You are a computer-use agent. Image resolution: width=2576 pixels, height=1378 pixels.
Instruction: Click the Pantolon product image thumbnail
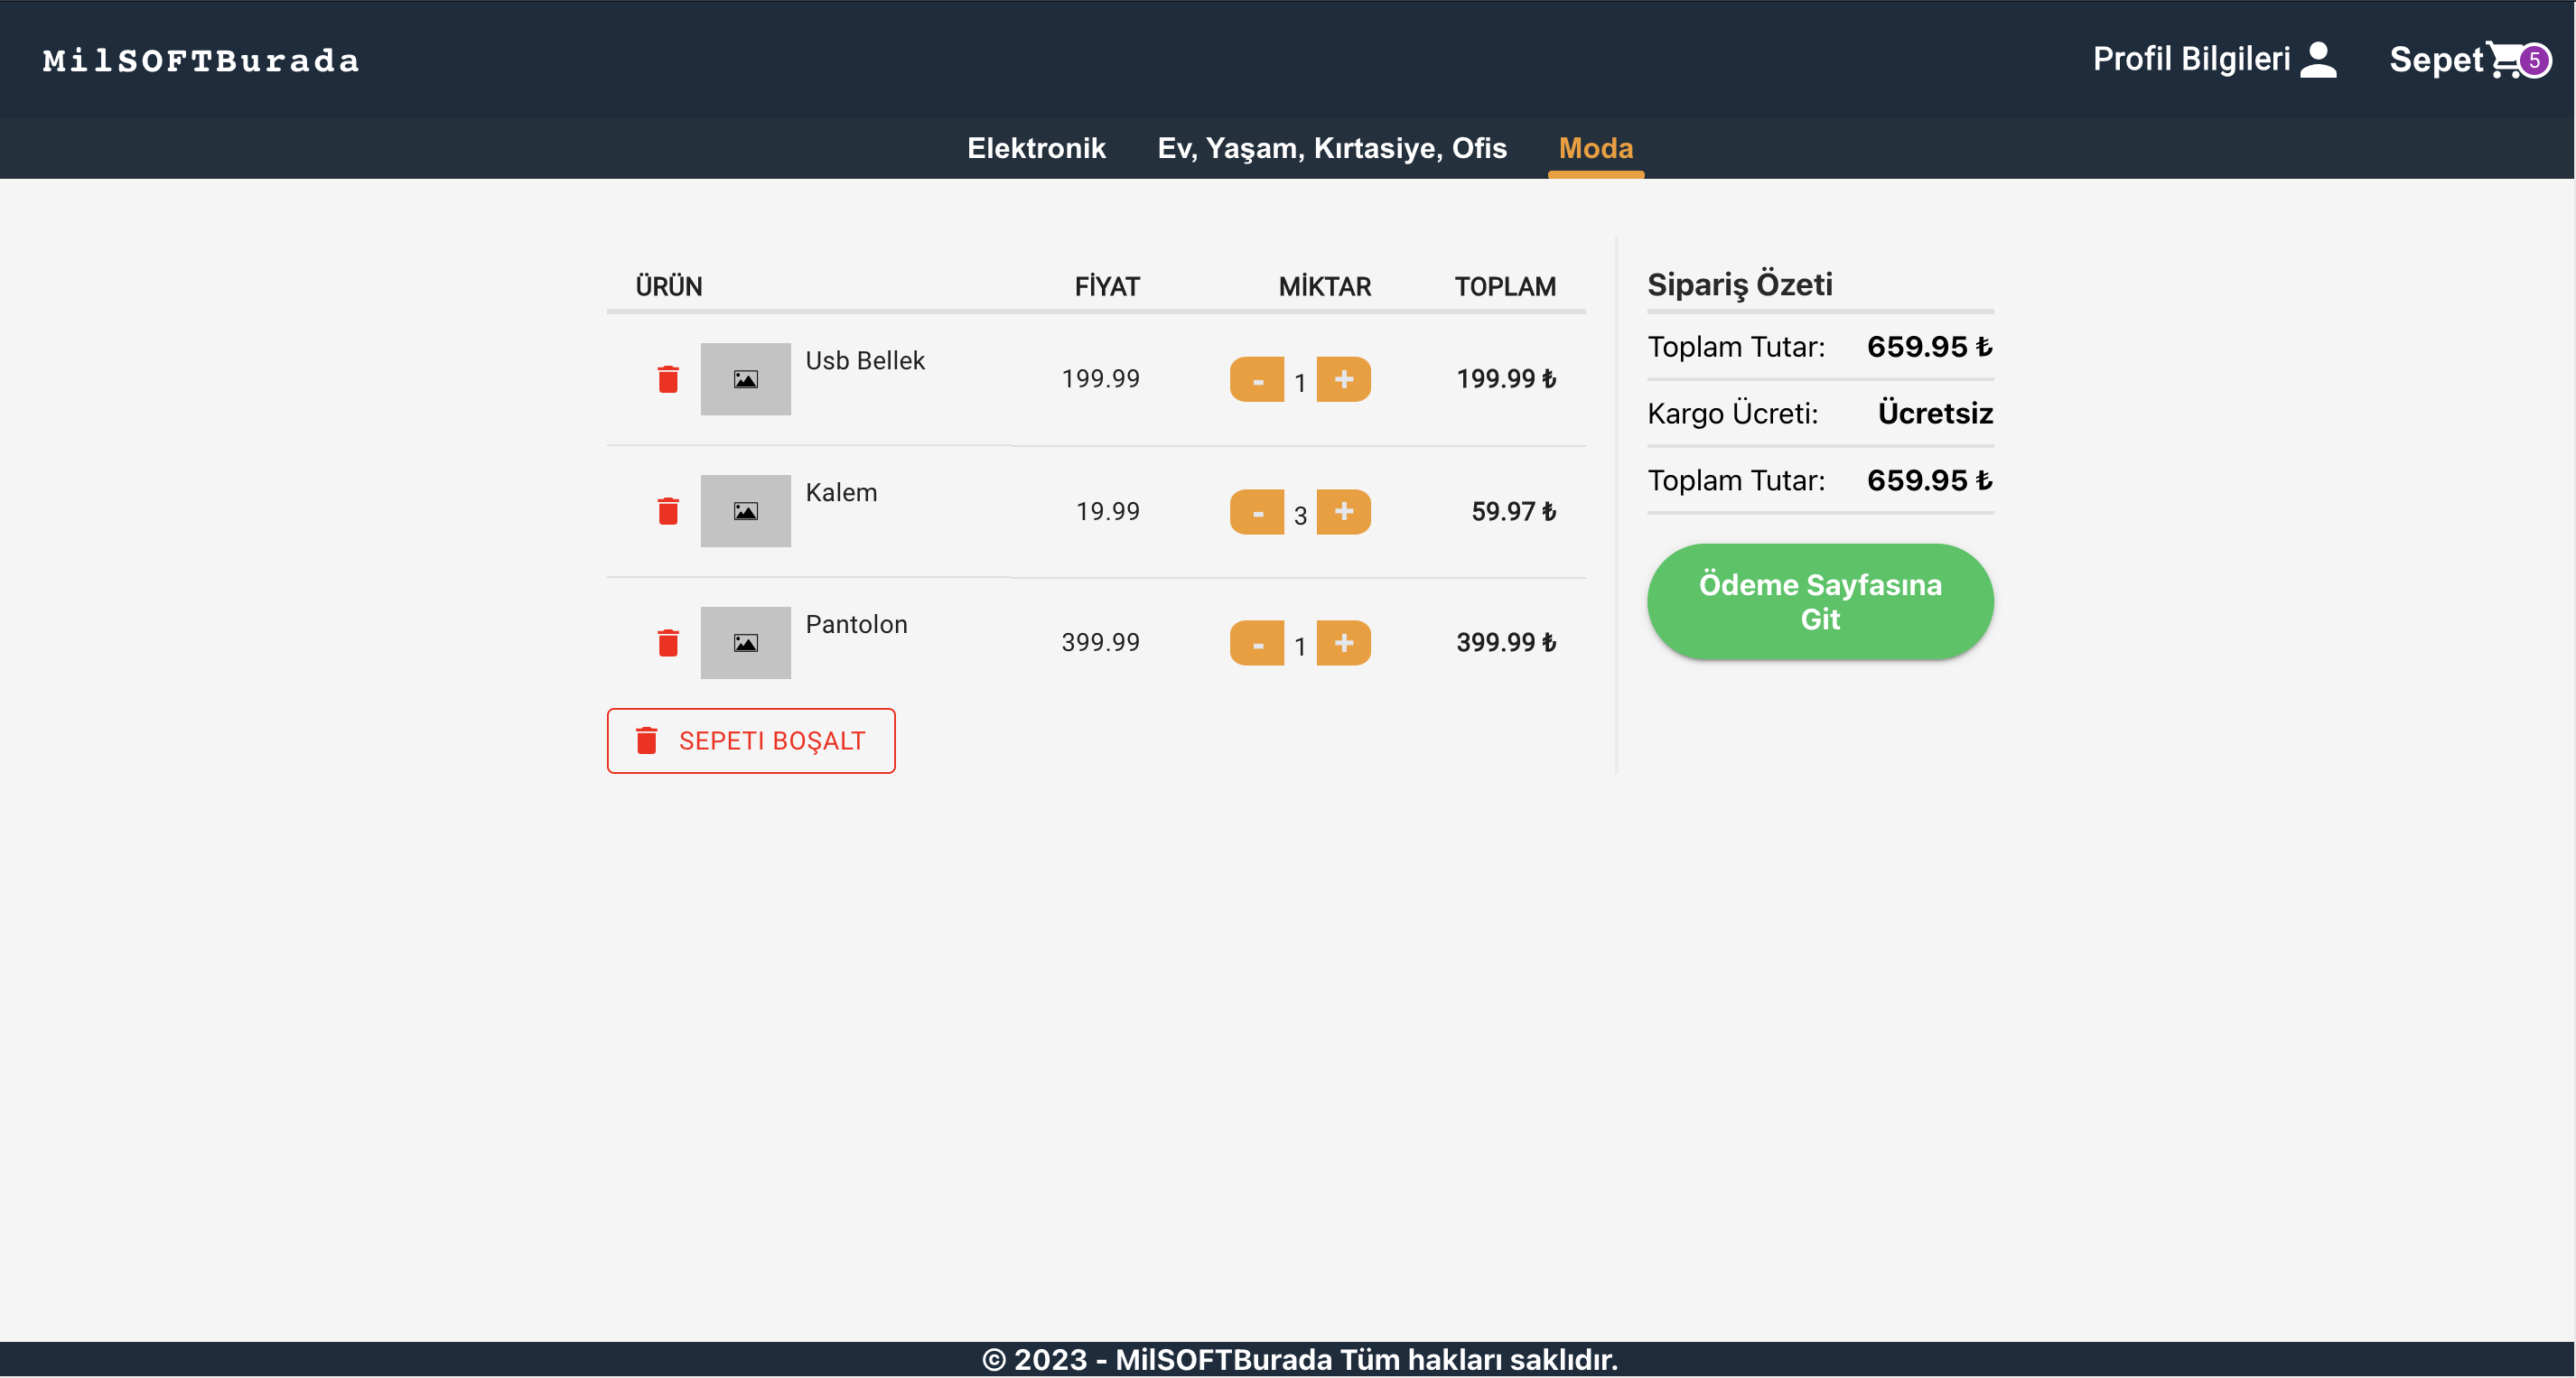click(x=745, y=642)
